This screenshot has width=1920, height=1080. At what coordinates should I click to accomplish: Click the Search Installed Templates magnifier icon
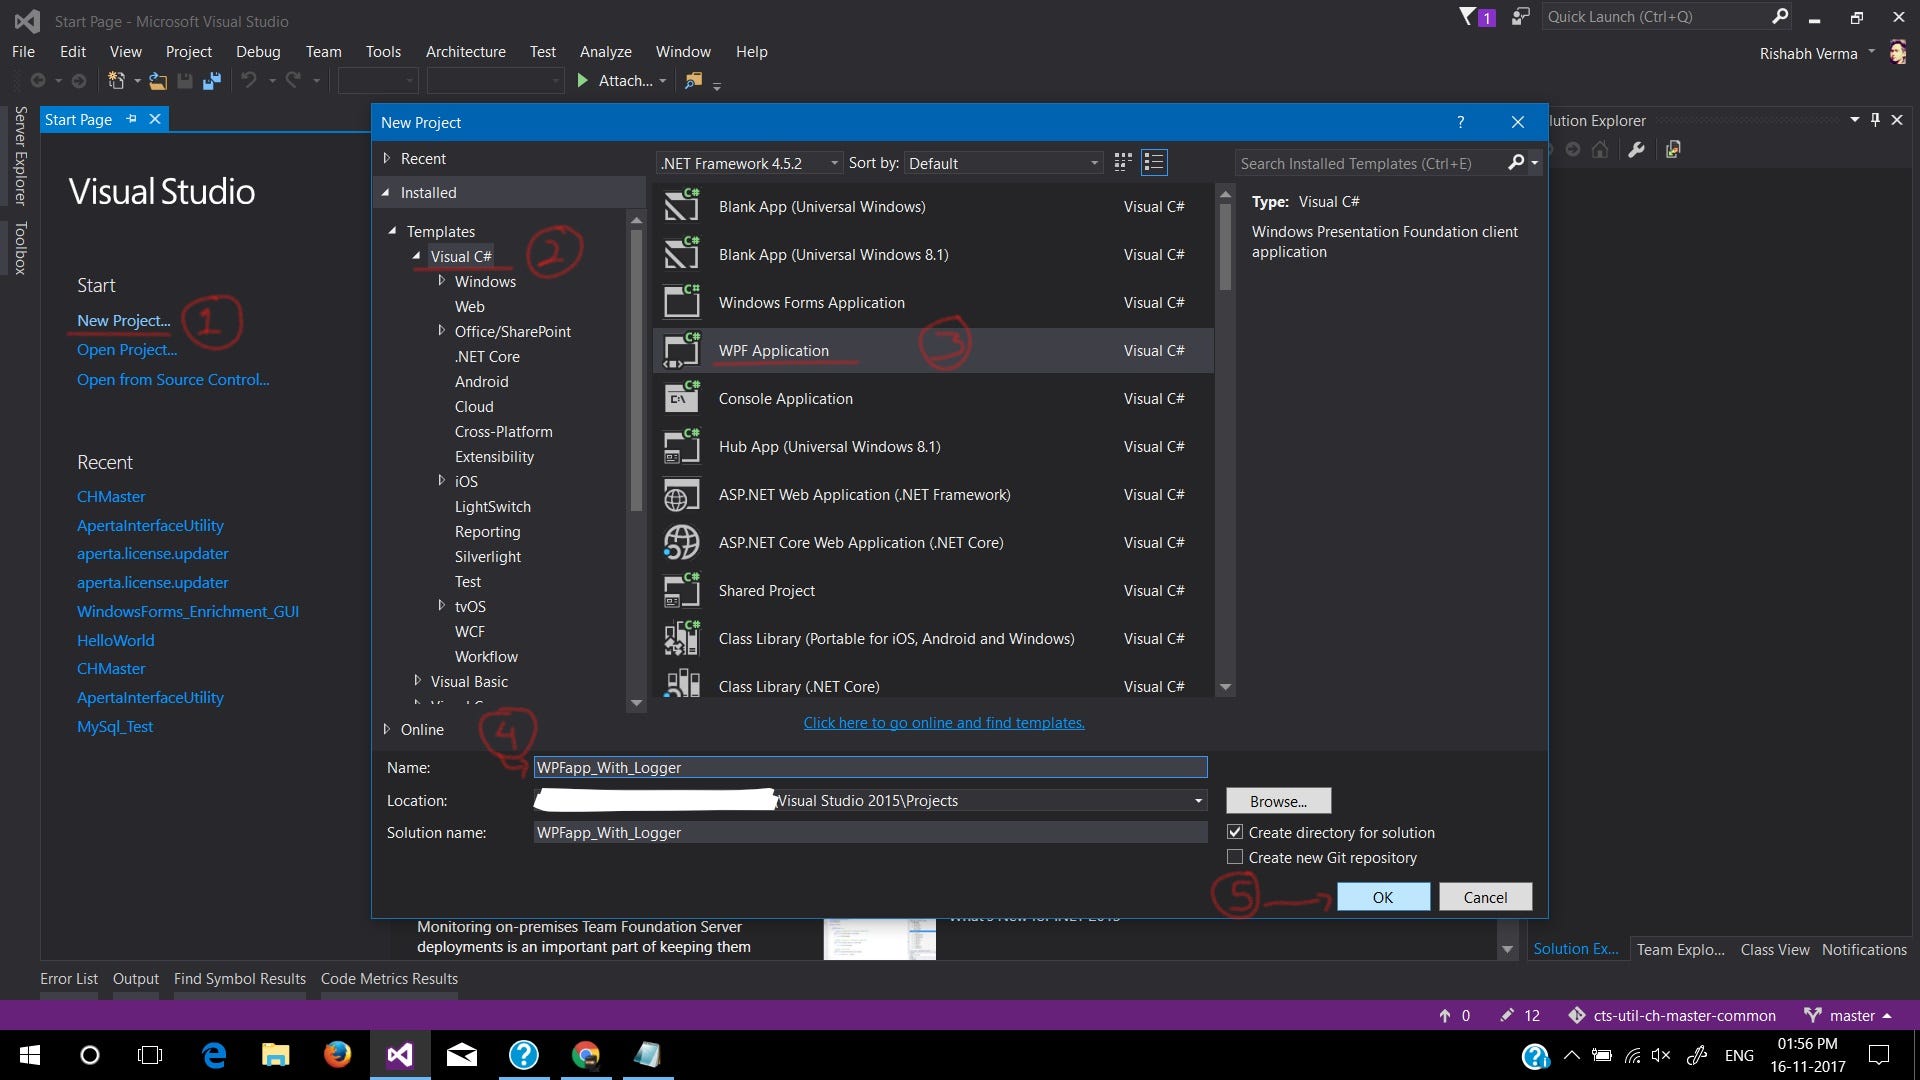(1516, 162)
